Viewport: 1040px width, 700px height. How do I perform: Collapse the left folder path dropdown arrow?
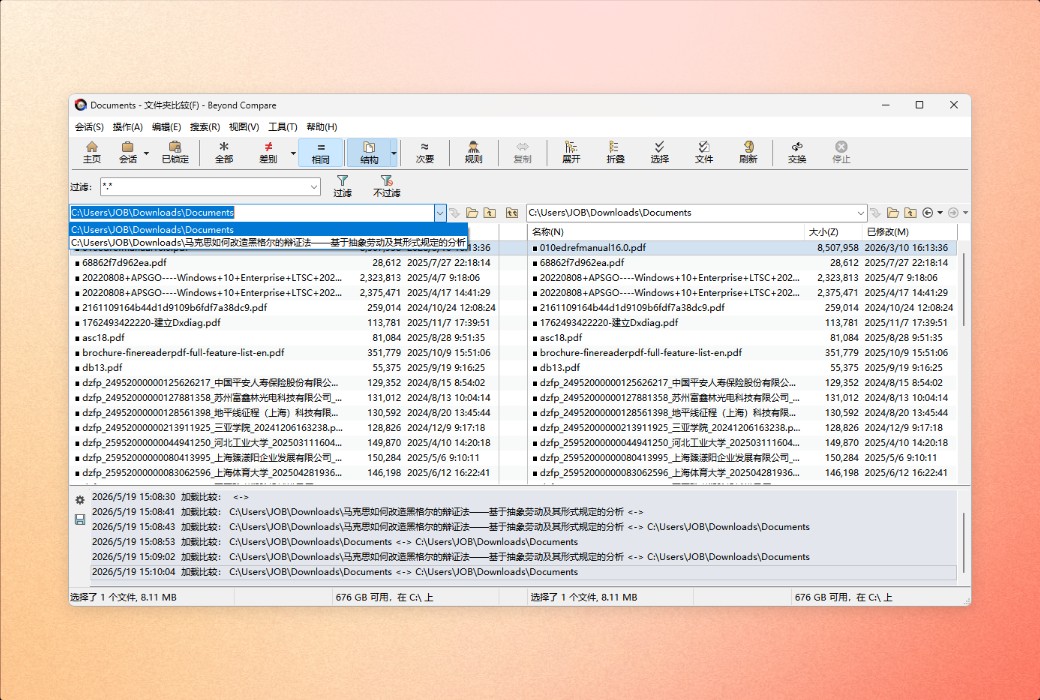[x=440, y=213]
